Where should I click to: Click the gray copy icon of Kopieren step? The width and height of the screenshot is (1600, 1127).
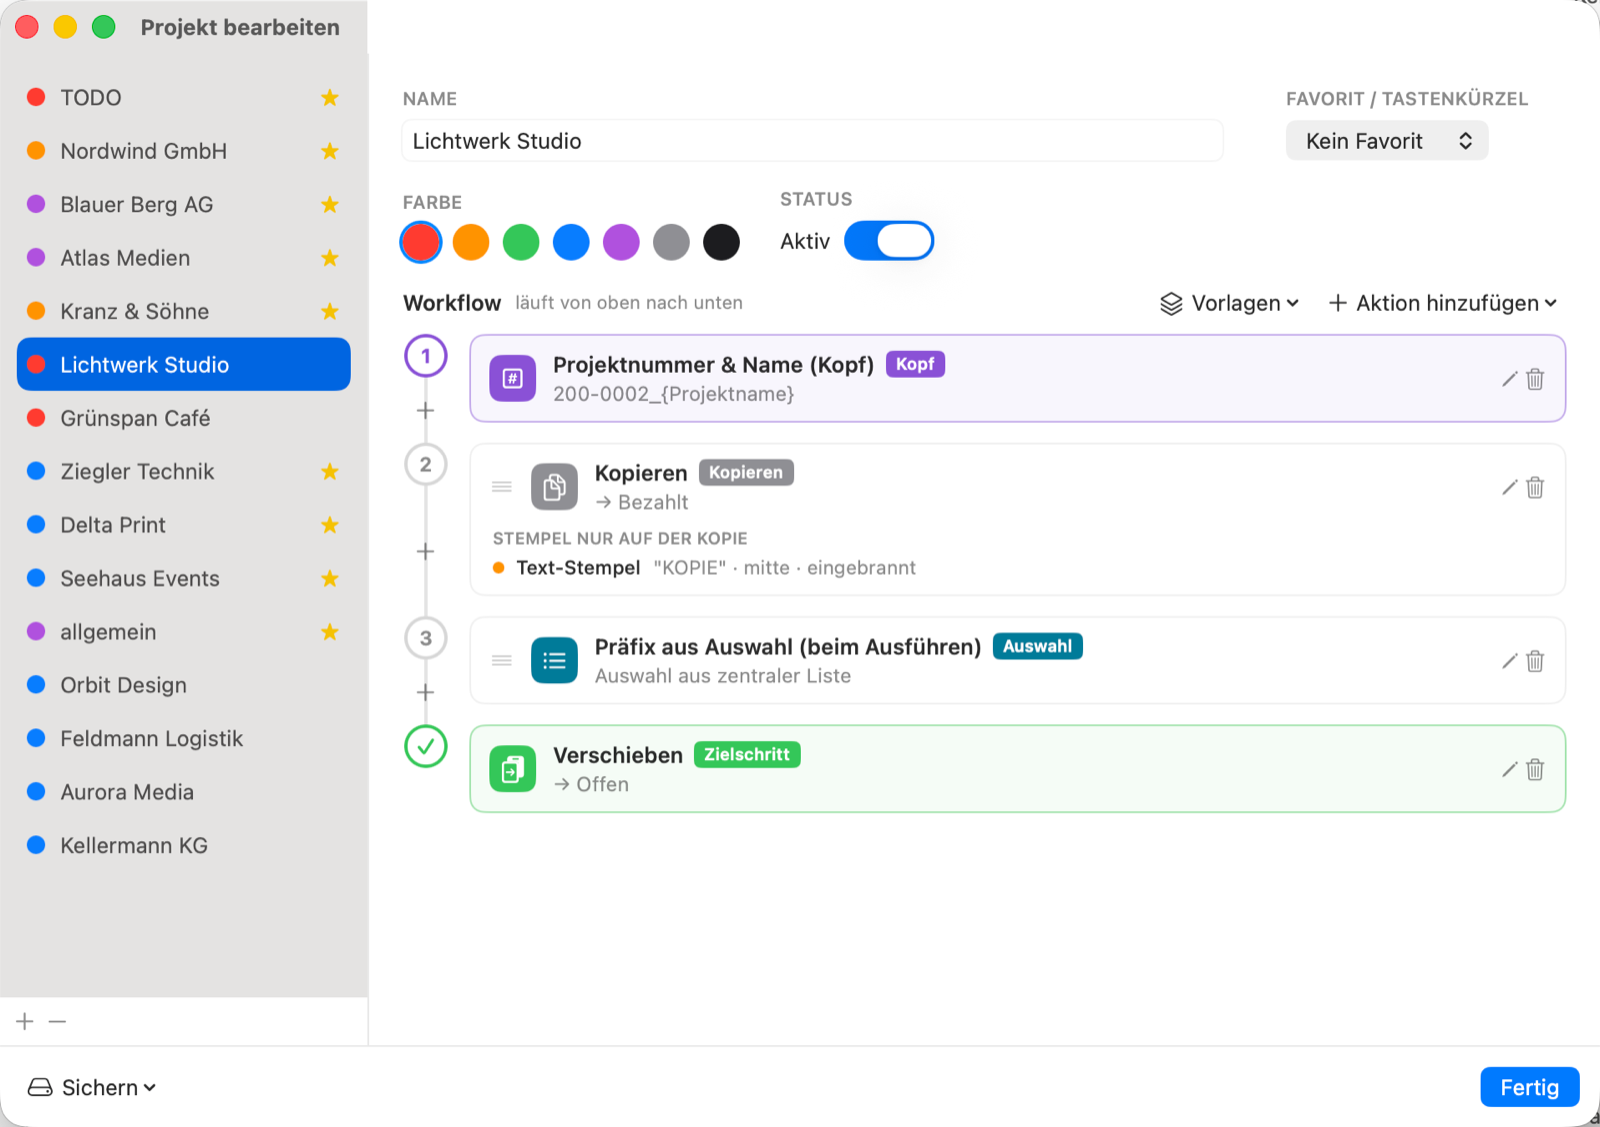click(x=554, y=487)
